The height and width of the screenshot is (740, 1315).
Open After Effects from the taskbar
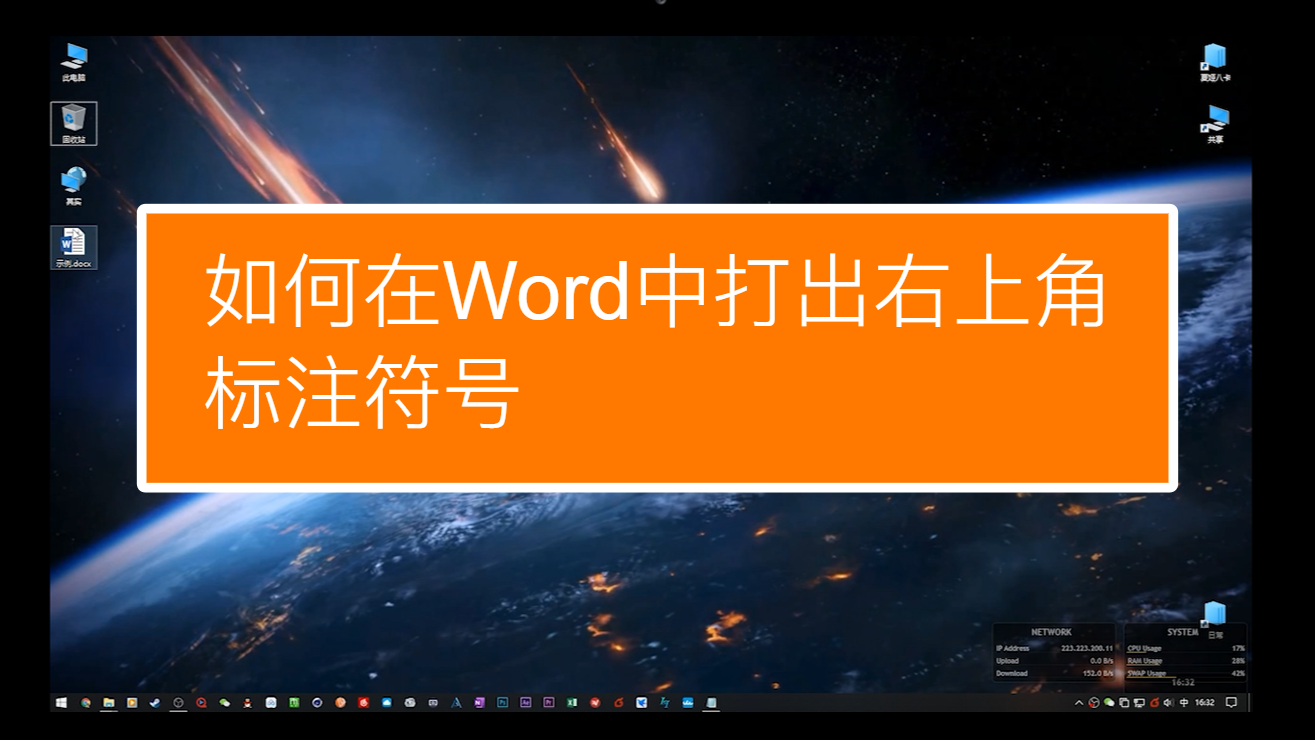tap(526, 703)
